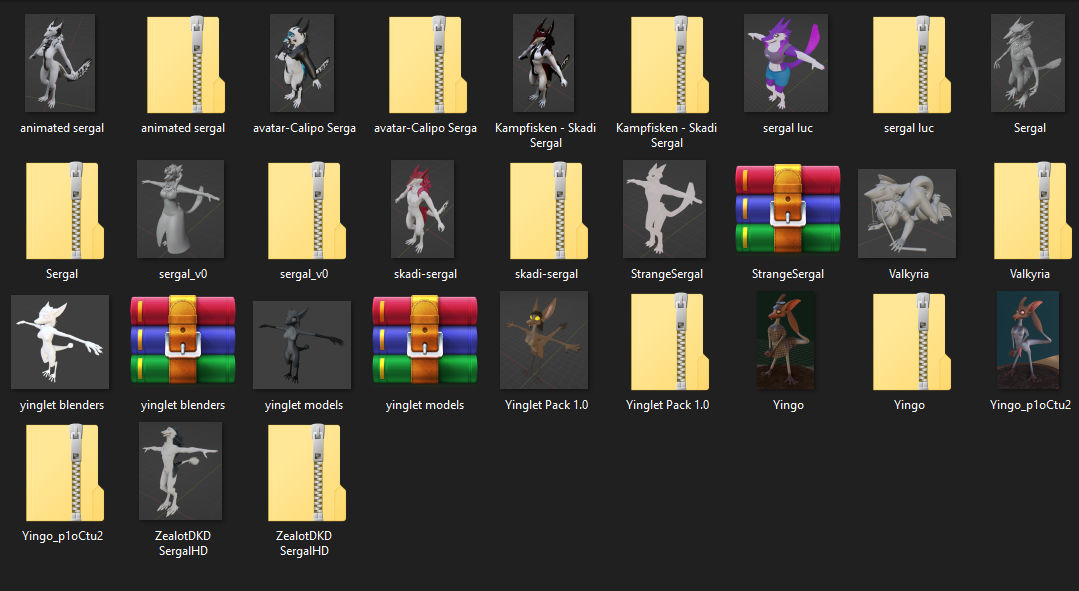Screen dimensions: 1079x591
Task: Click 'Kampfisken - Skadi Sergal' name under the preview image
Action: click(x=546, y=136)
